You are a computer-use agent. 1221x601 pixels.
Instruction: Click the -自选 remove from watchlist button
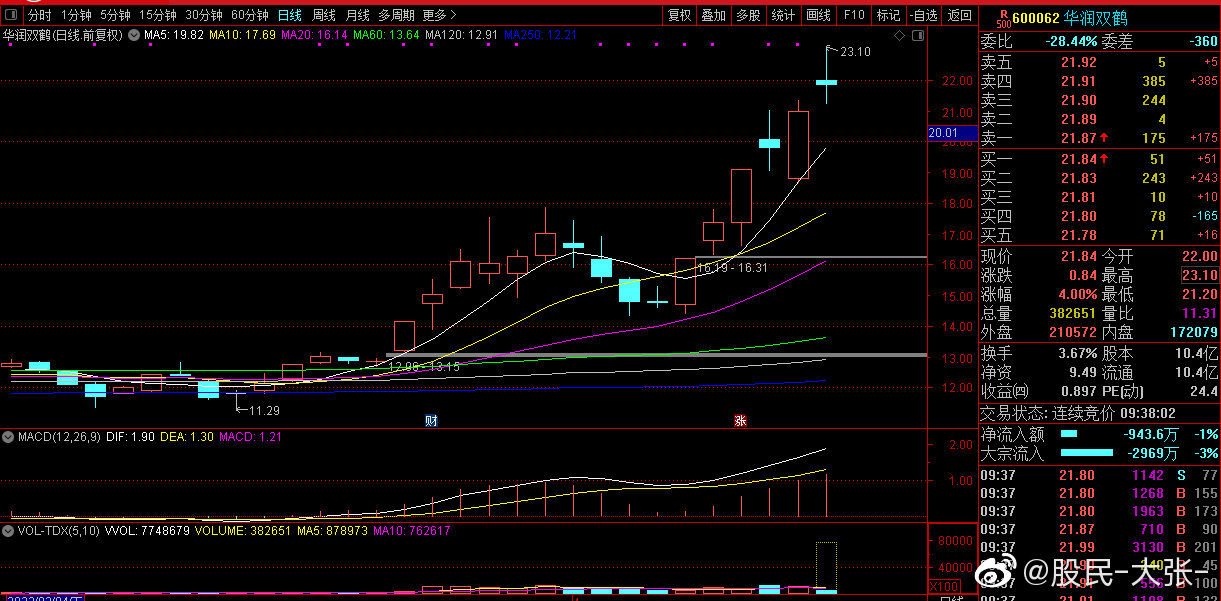click(923, 15)
